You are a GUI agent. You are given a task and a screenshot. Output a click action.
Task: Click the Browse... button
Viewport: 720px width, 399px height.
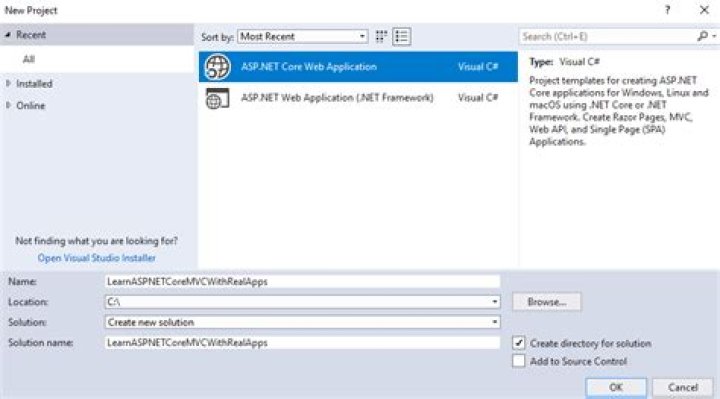[x=546, y=302]
